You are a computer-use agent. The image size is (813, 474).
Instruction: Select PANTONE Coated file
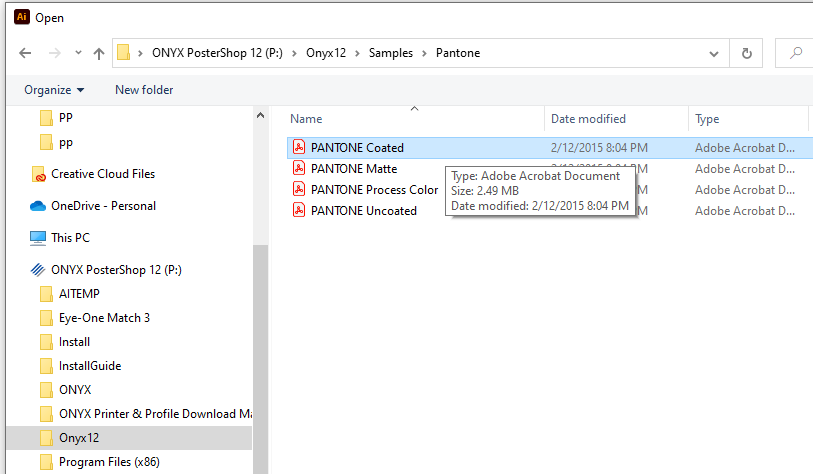pos(357,148)
